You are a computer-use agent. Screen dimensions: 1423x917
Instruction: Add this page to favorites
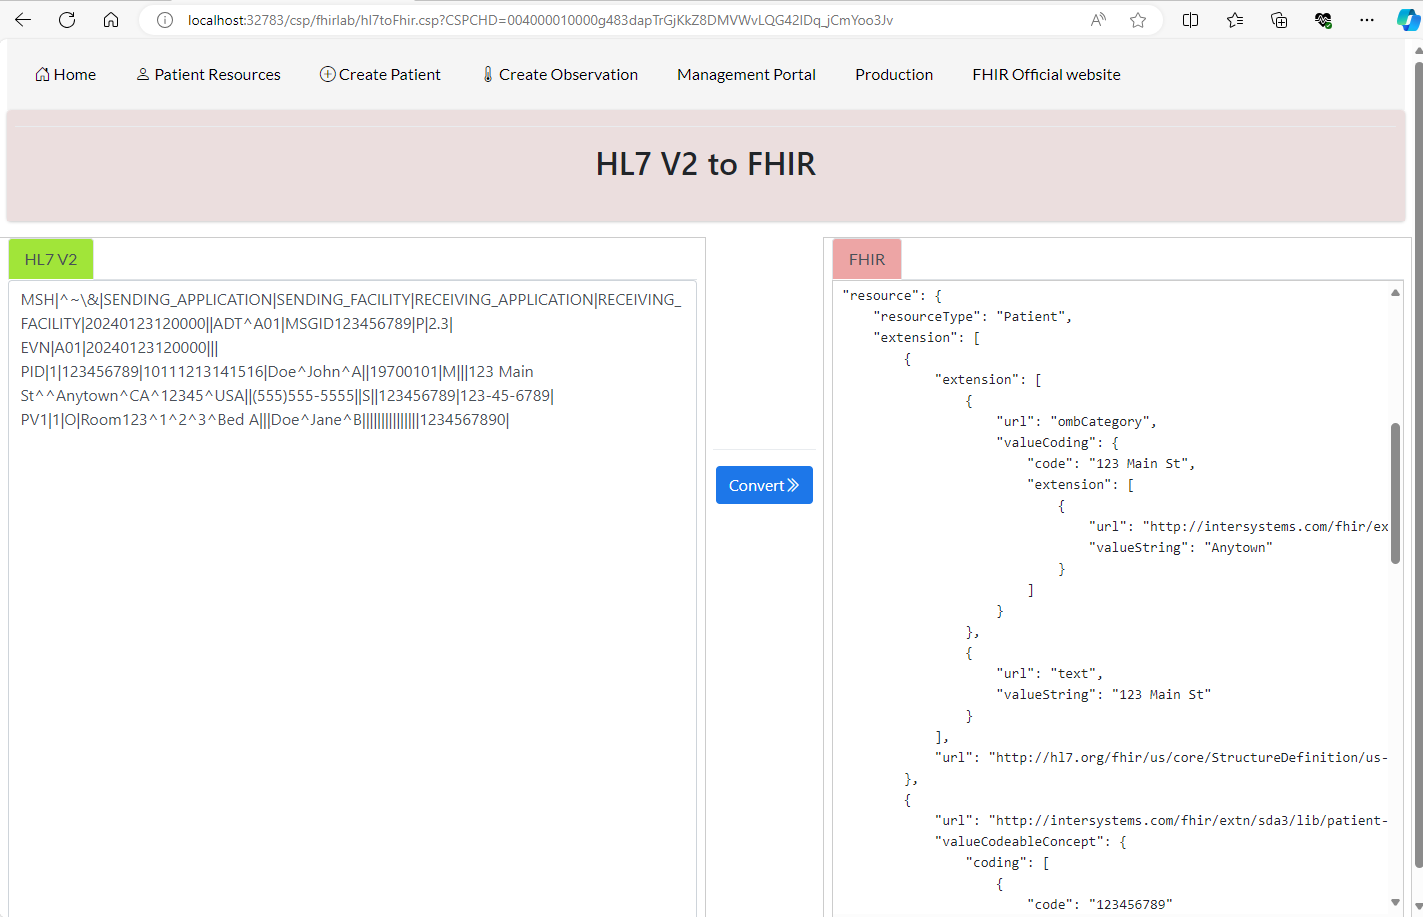(x=1138, y=20)
